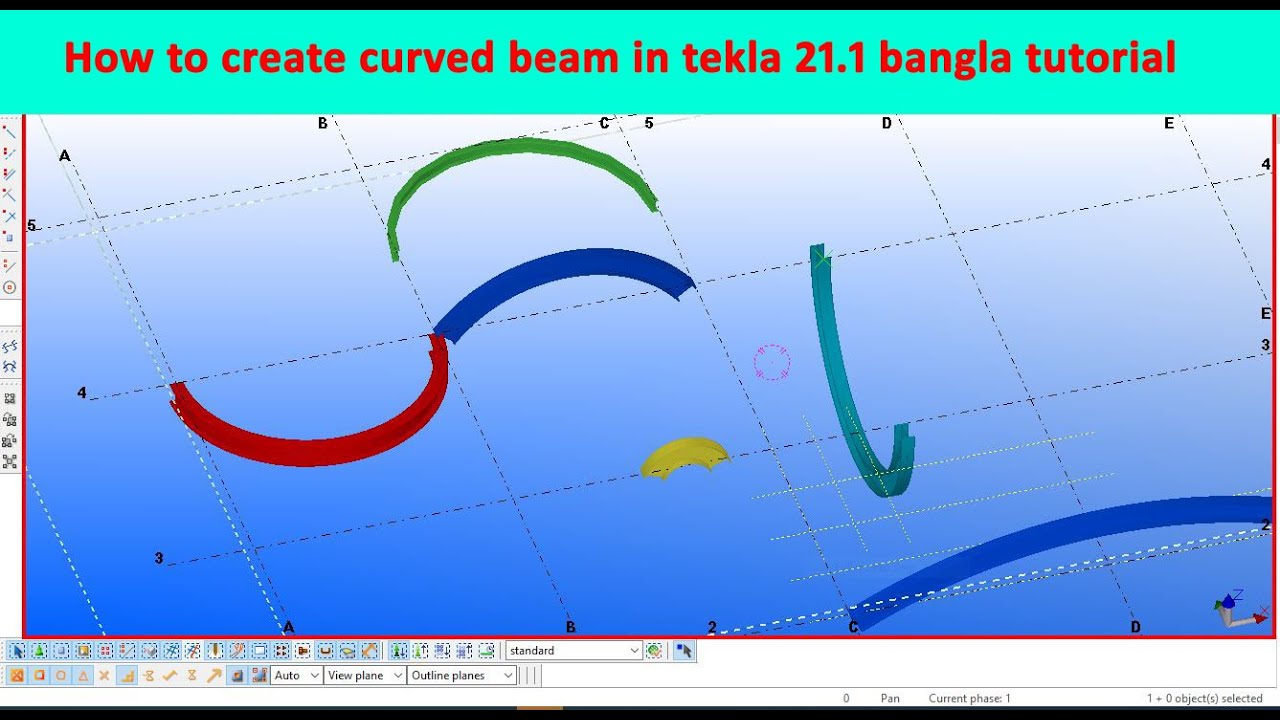Click the snap to lines arrow icon
Screen dimensions: 1280x720
(x=214, y=675)
